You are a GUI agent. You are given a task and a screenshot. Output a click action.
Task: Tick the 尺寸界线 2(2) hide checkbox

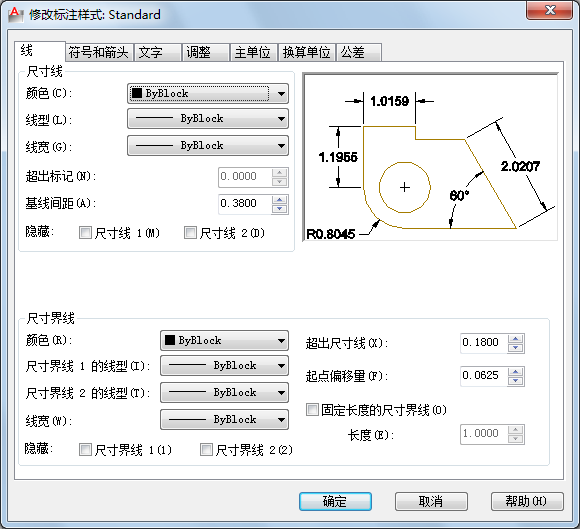206,450
